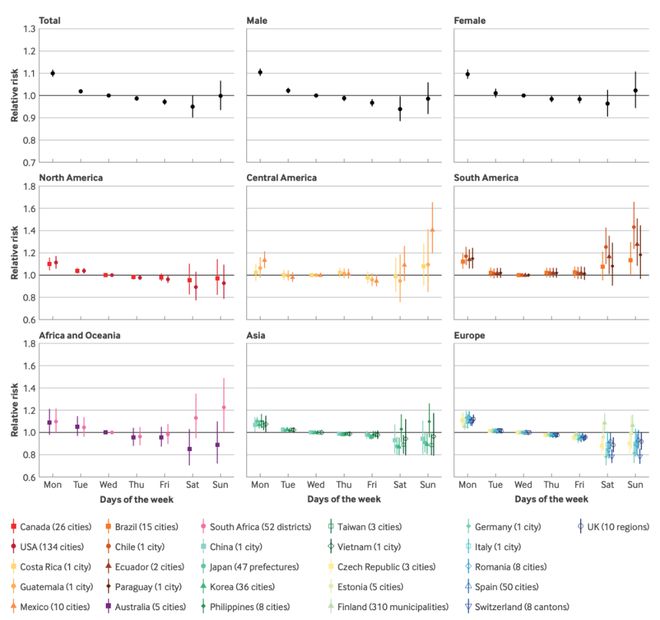Click the China teal square legend marker
The image size is (660, 620).
[x=203, y=546]
